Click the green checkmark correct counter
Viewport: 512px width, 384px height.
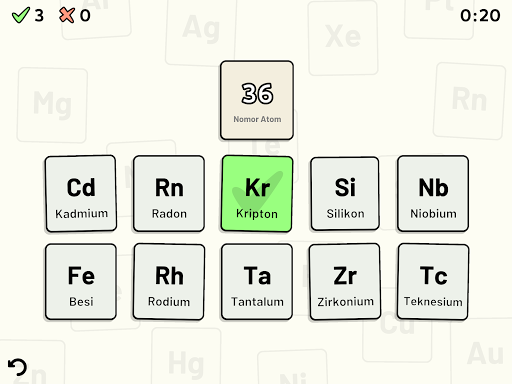click(x=28, y=15)
